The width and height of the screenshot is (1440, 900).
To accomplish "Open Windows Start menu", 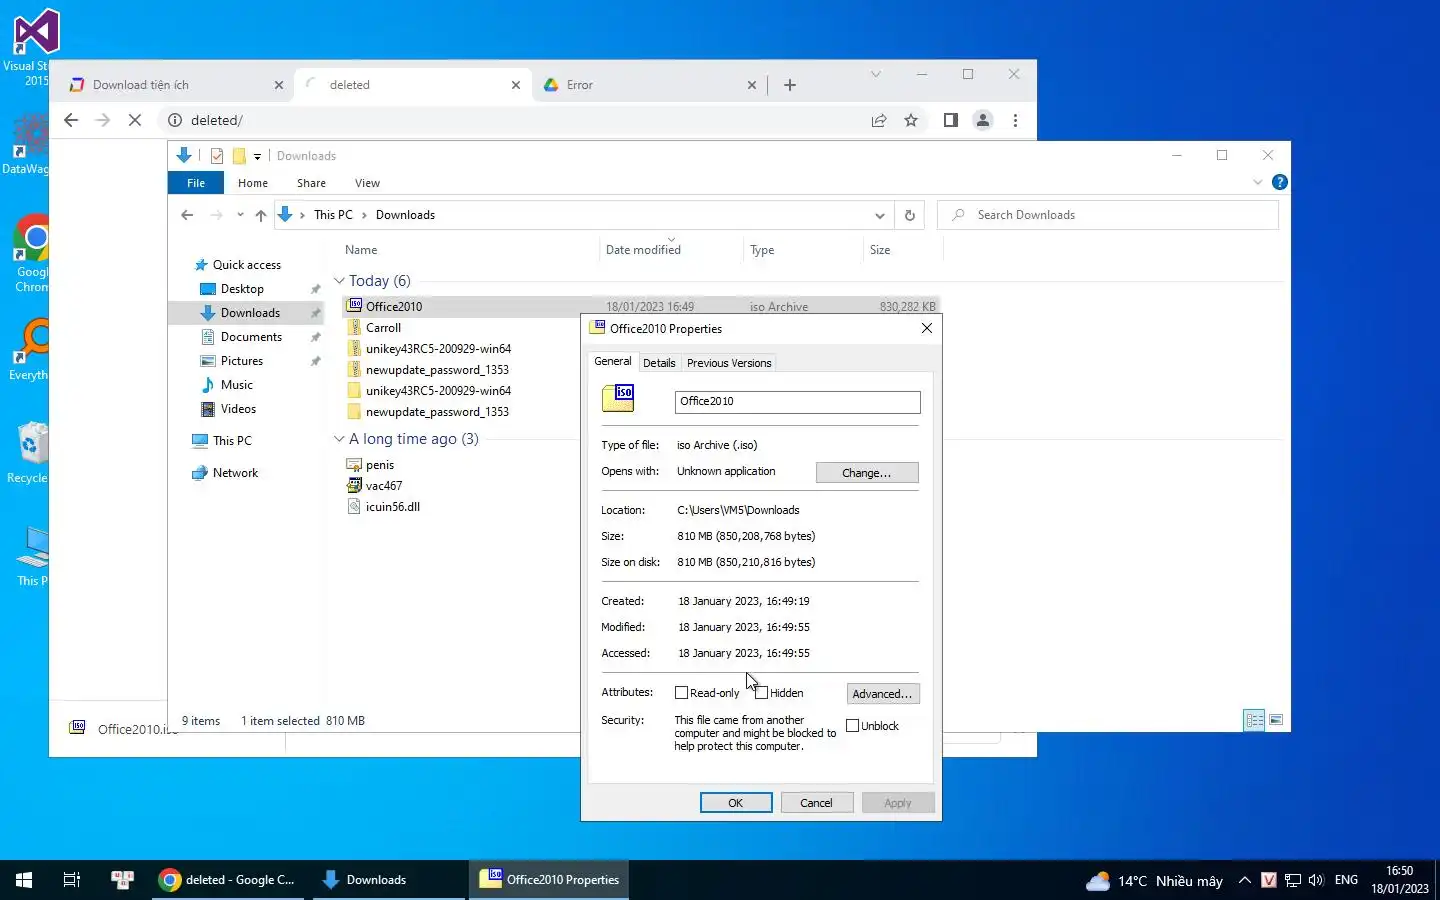I will 24,880.
